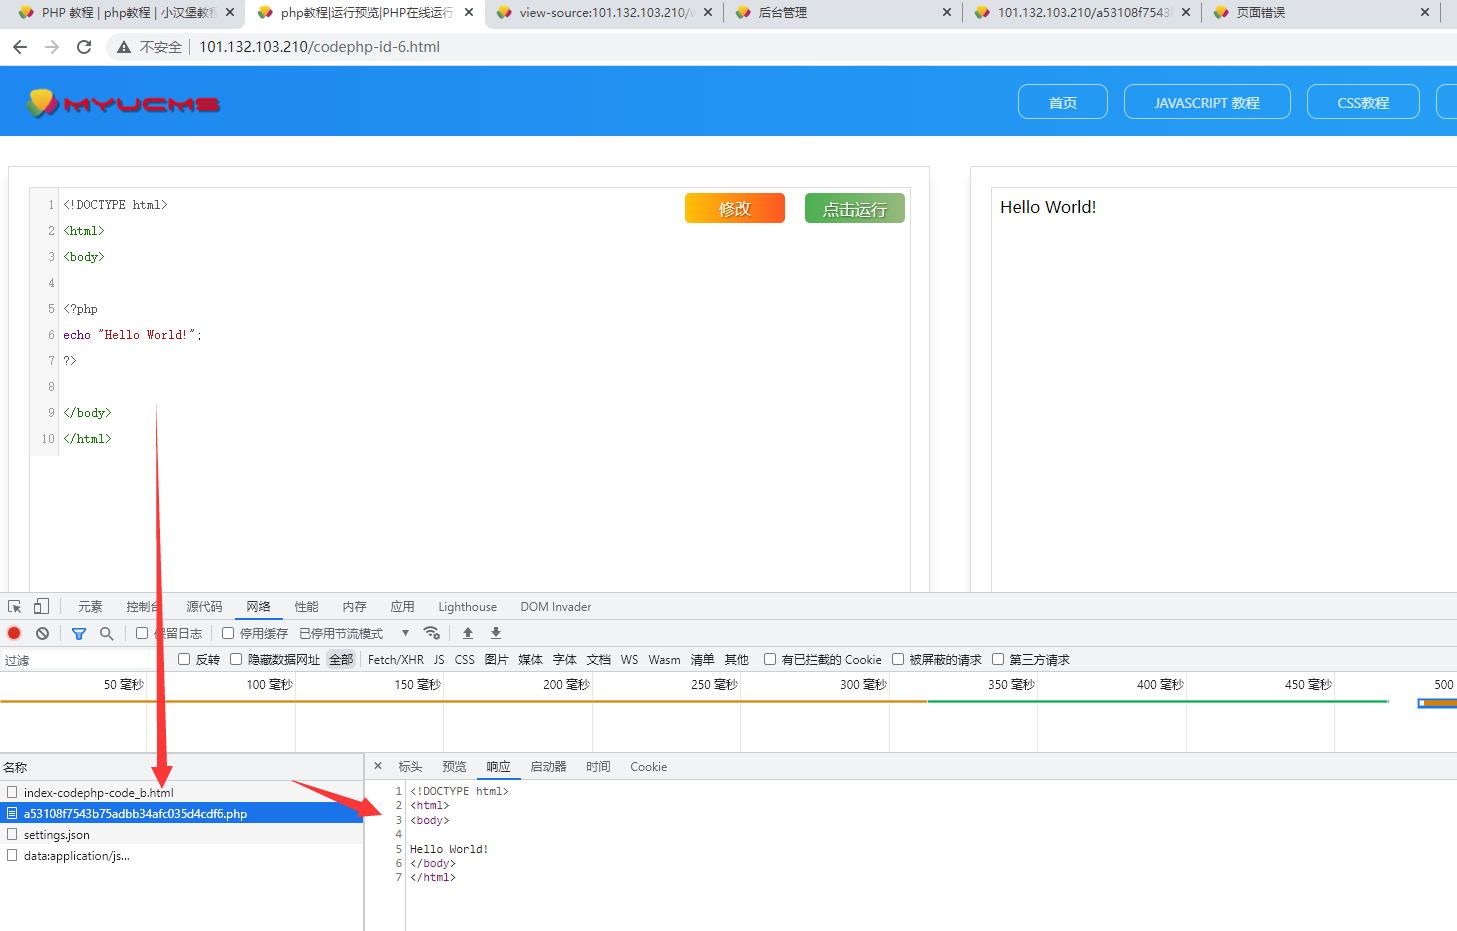
Task: Click the browser address bar URL
Action: point(319,47)
